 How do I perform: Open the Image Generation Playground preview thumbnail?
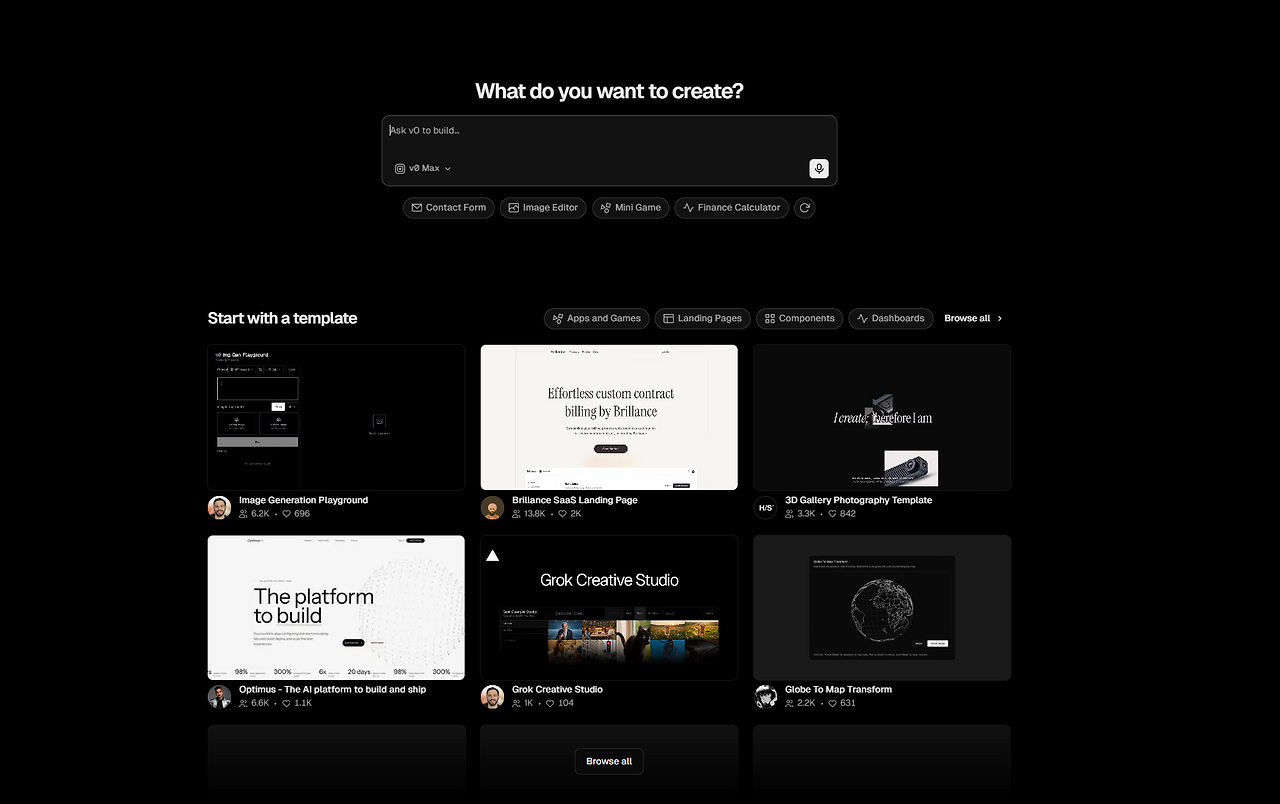tap(336, 417)
